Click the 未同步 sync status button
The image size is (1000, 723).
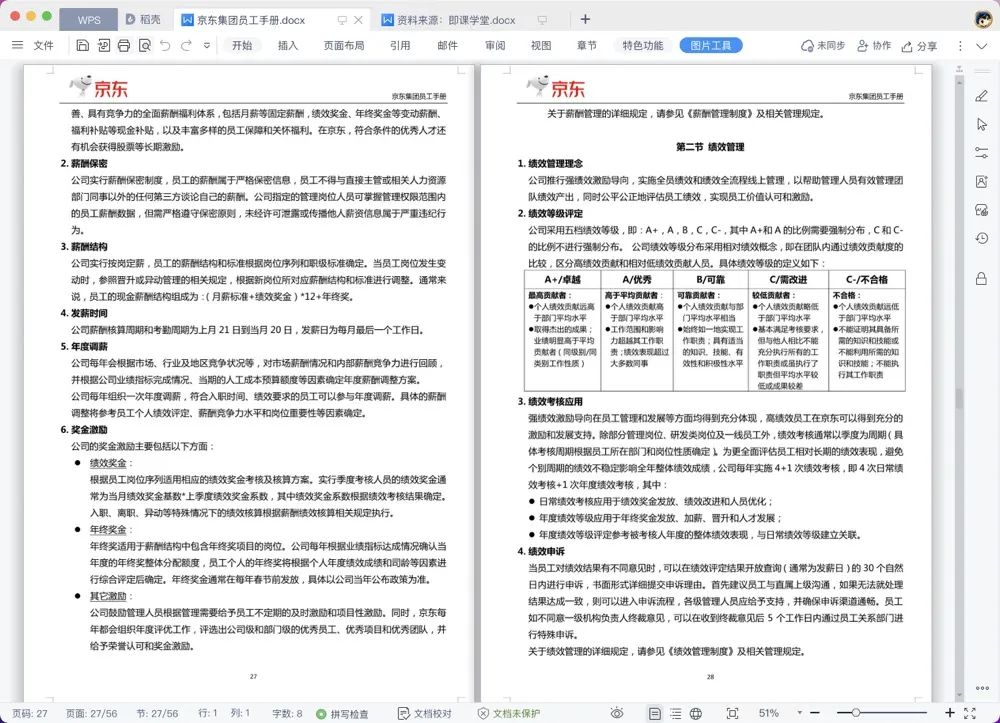[x=823, y=45]
